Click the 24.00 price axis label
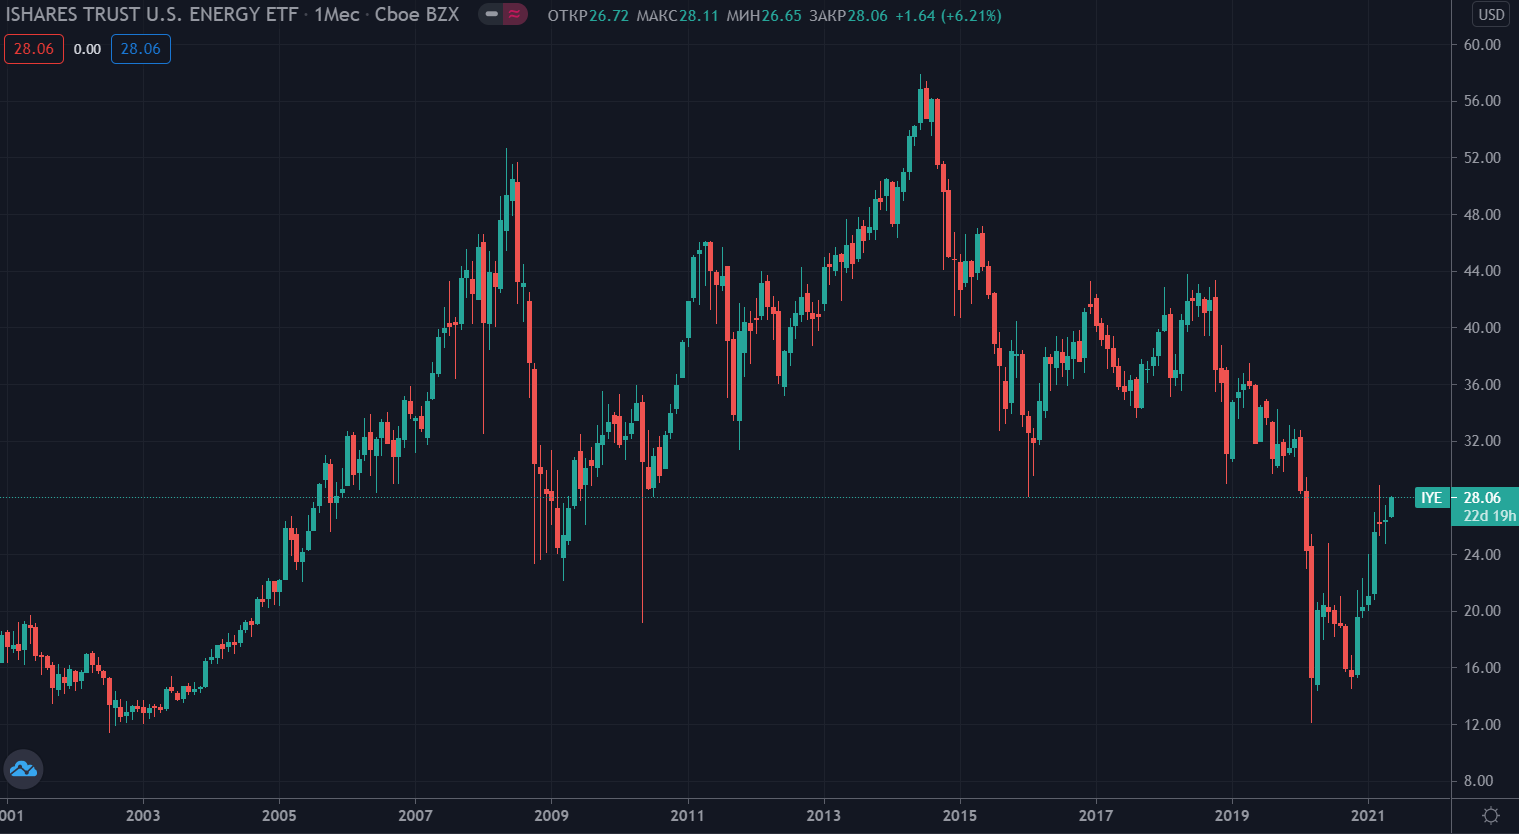This screenshot has width=1519, height=834. (1482, 555)
